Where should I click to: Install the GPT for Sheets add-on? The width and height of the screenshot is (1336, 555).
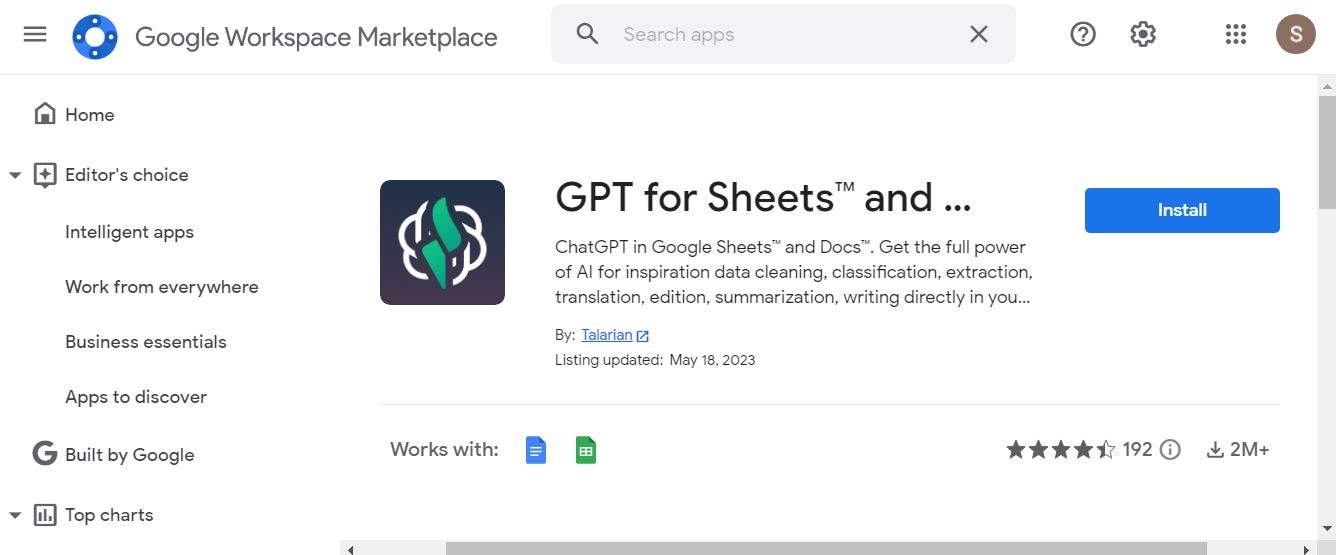click(1182, 210)
